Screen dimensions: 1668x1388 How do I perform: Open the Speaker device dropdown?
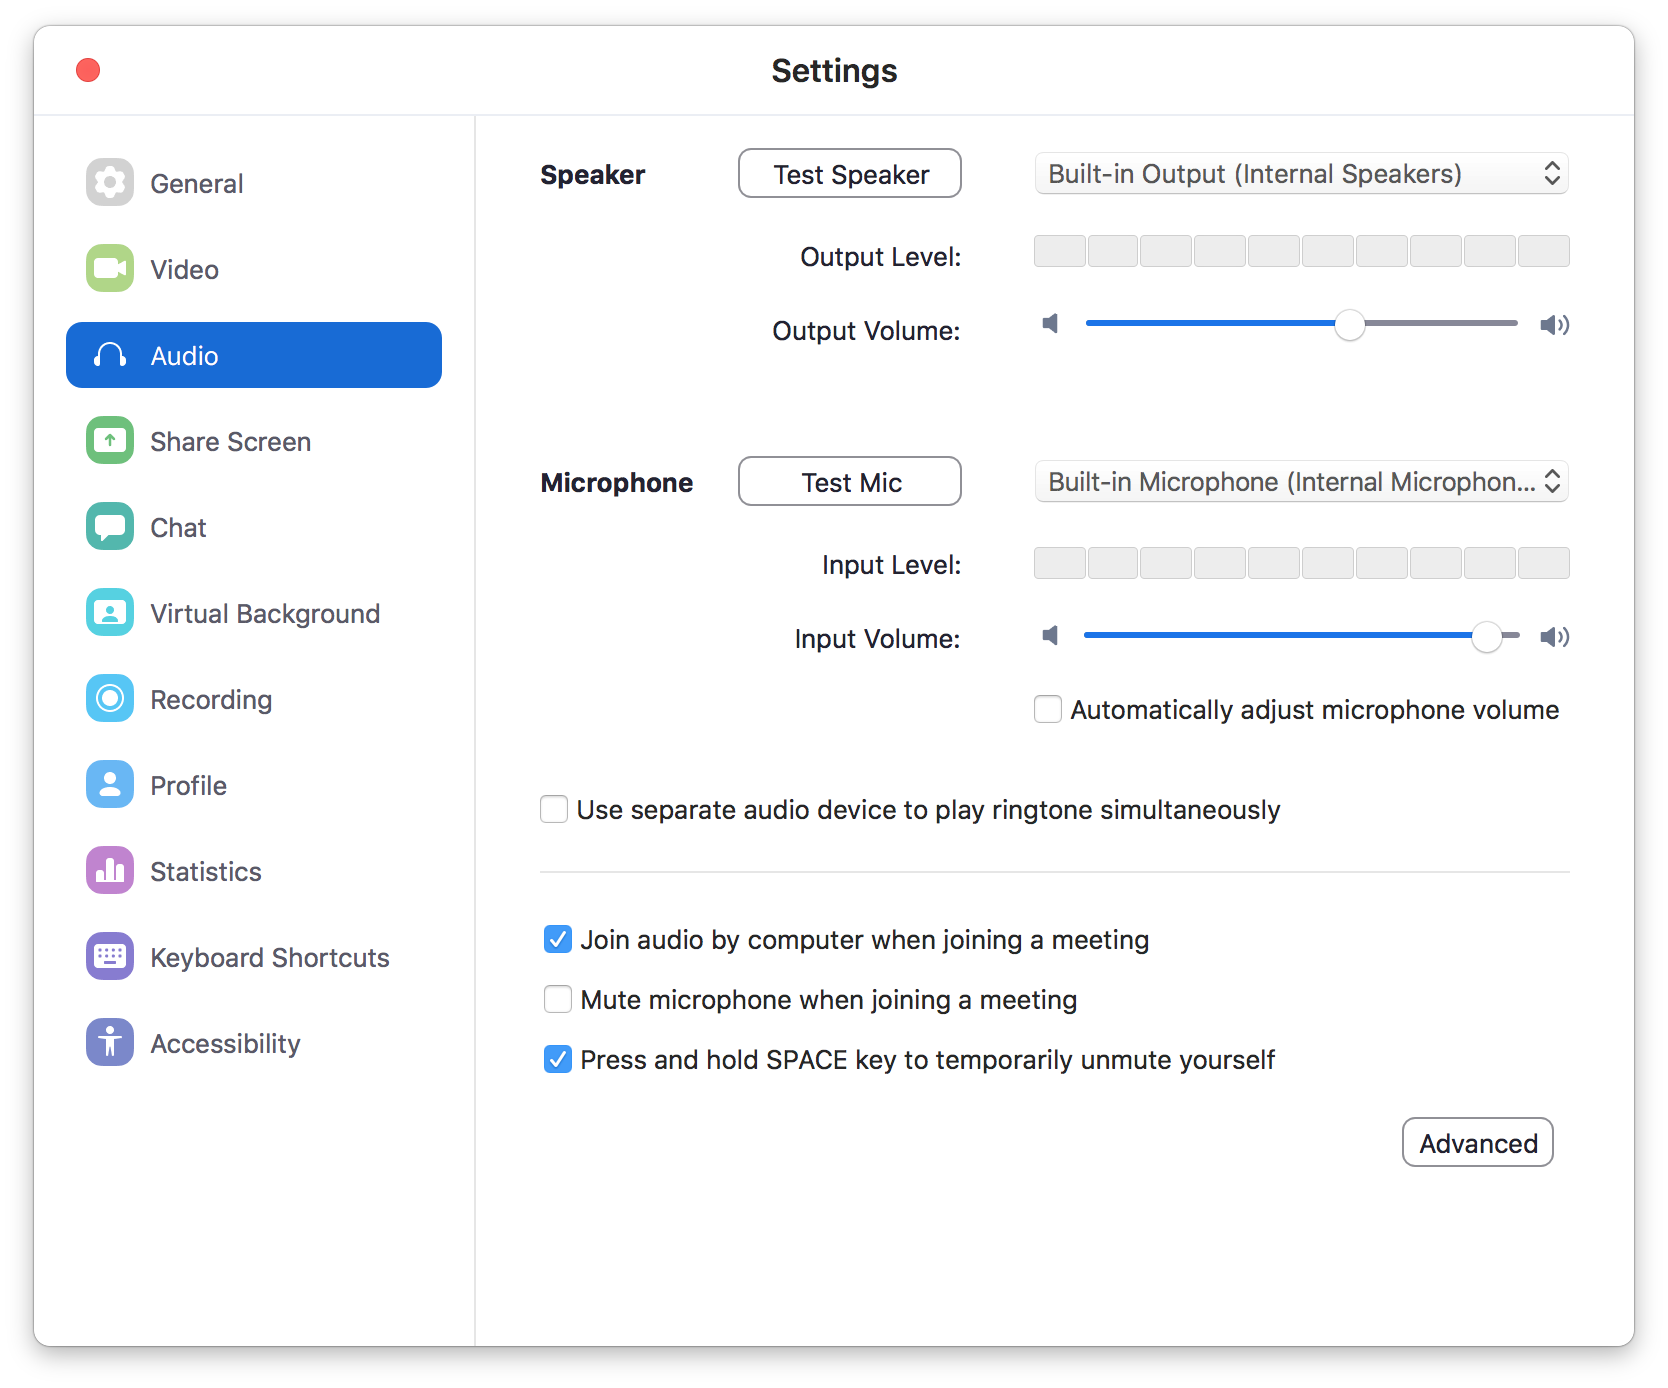click(x=1301, y=173)
